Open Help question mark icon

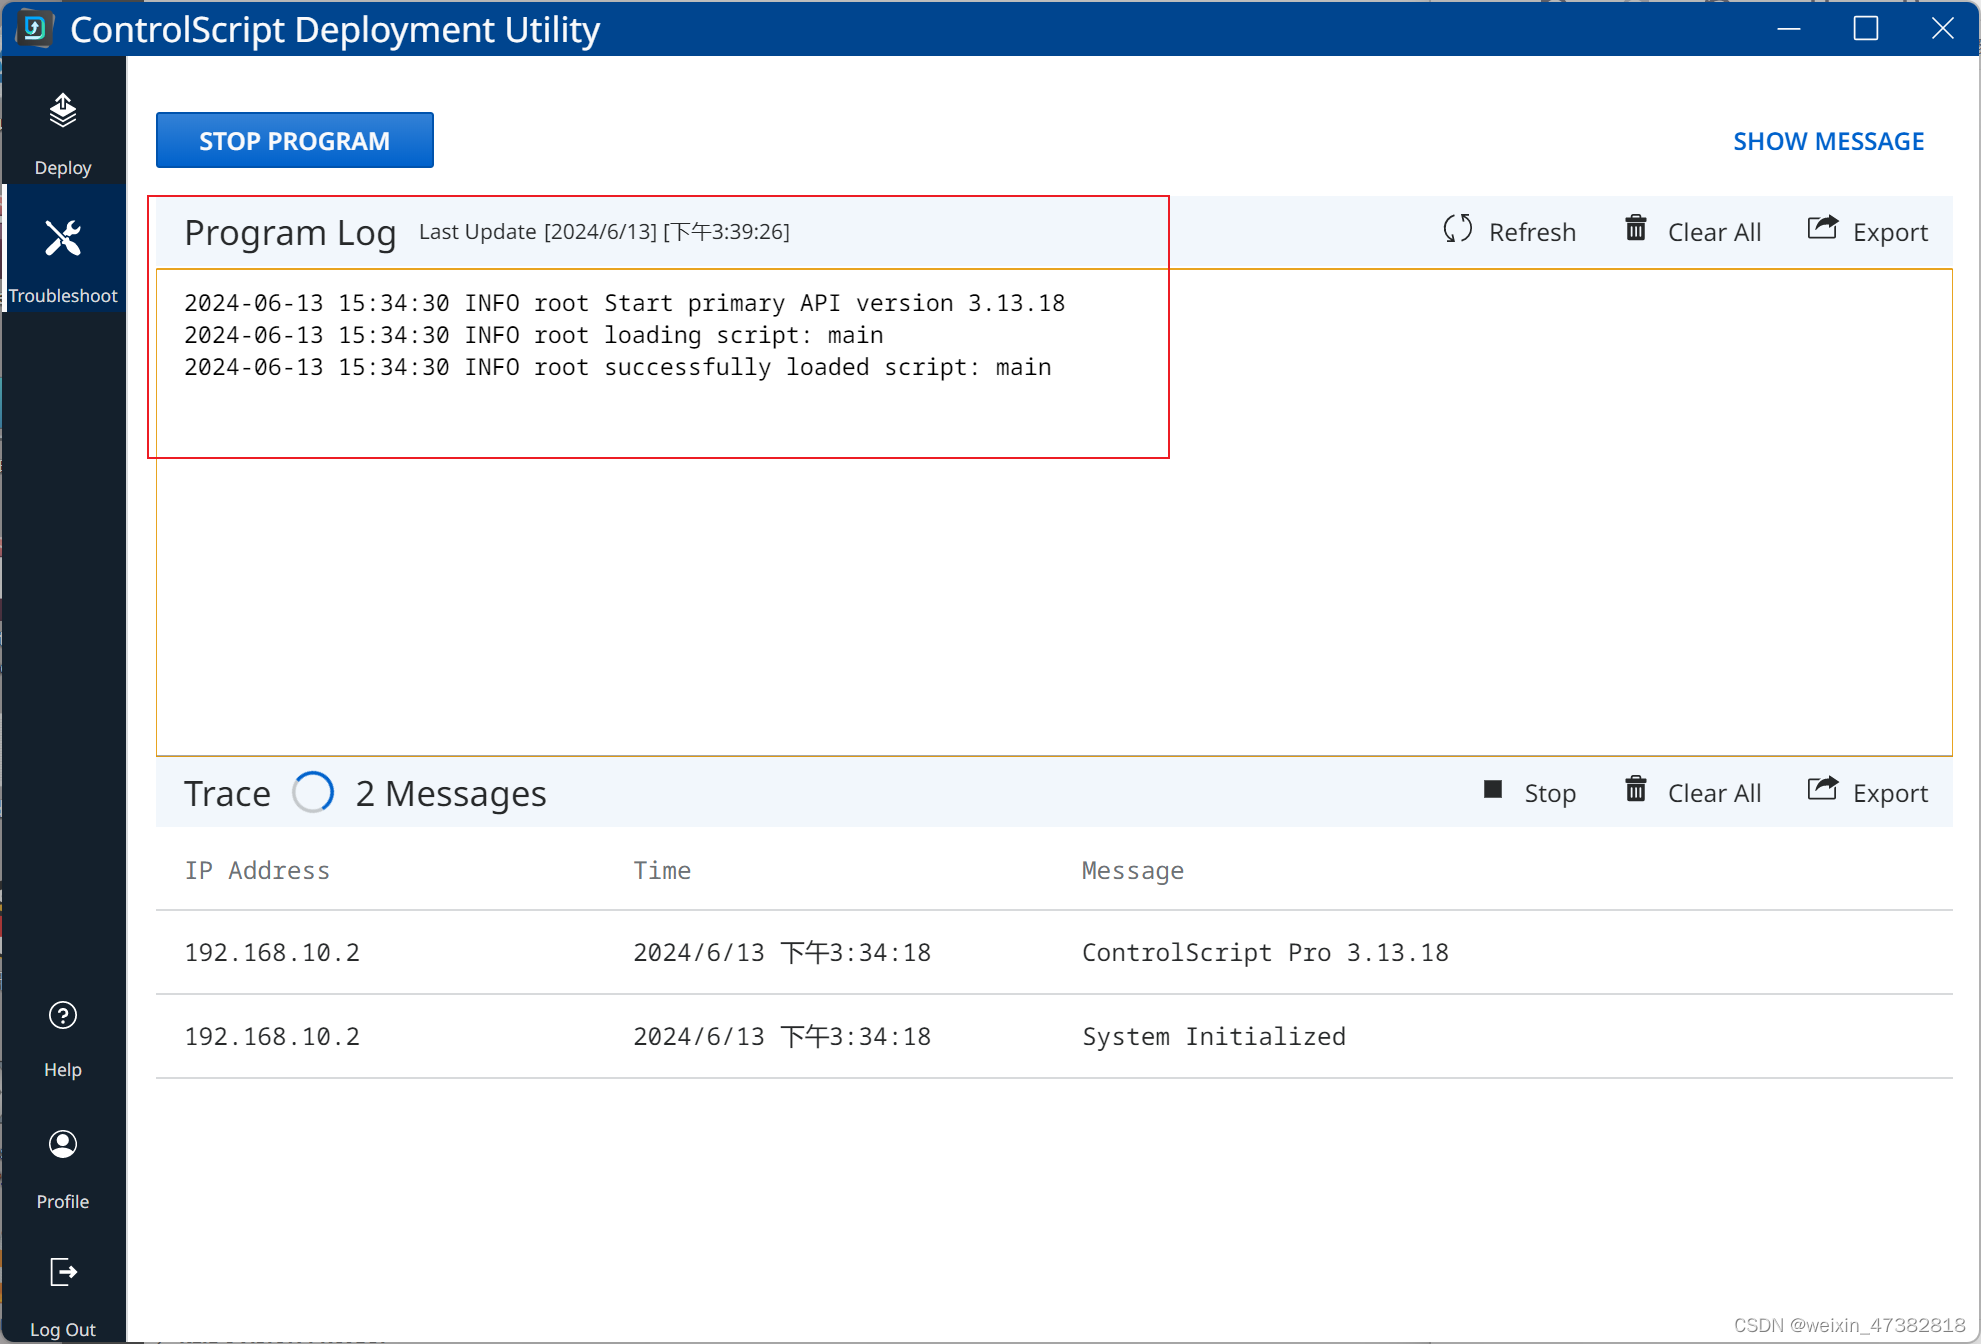click(63, 1016)
